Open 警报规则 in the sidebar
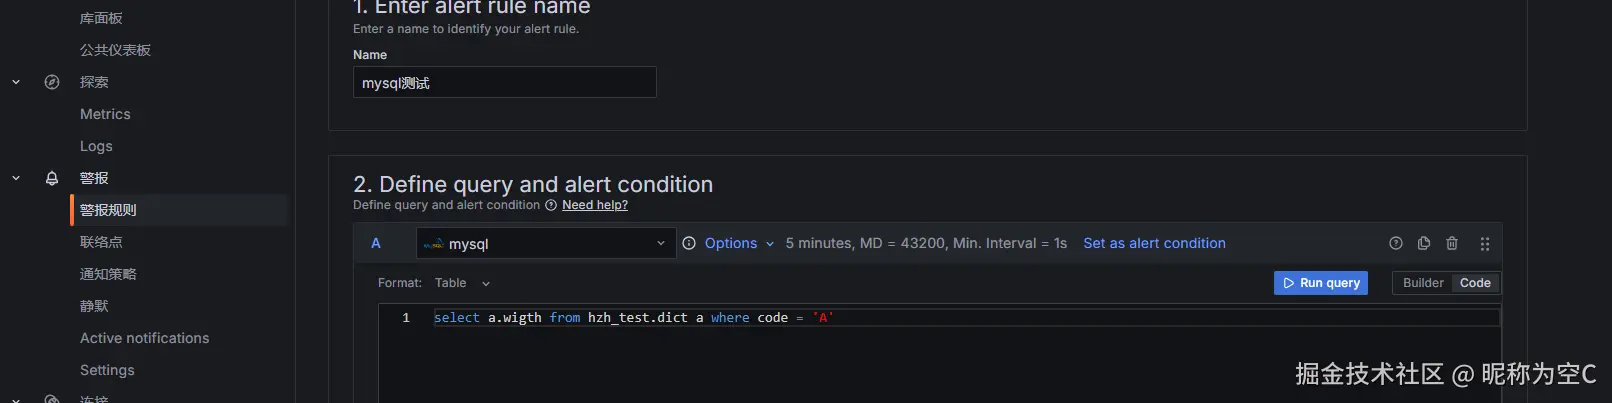This screenshot has height=403, width=1612. pos(108,210)
